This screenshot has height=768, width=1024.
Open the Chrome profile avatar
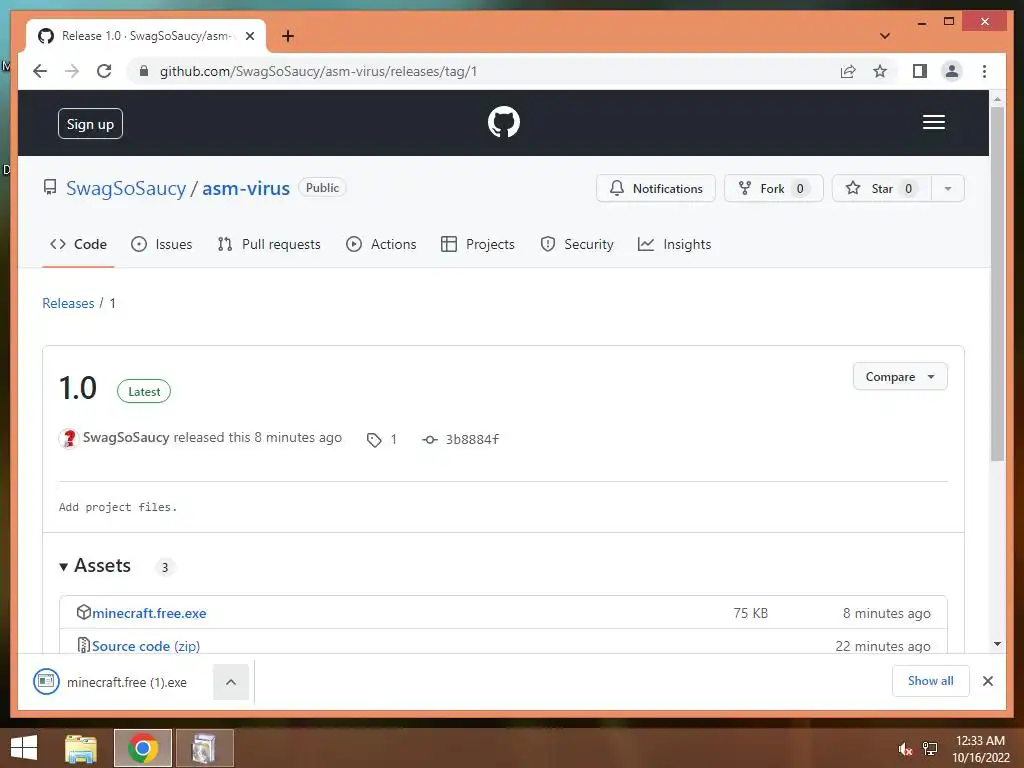tap(952, 71)
